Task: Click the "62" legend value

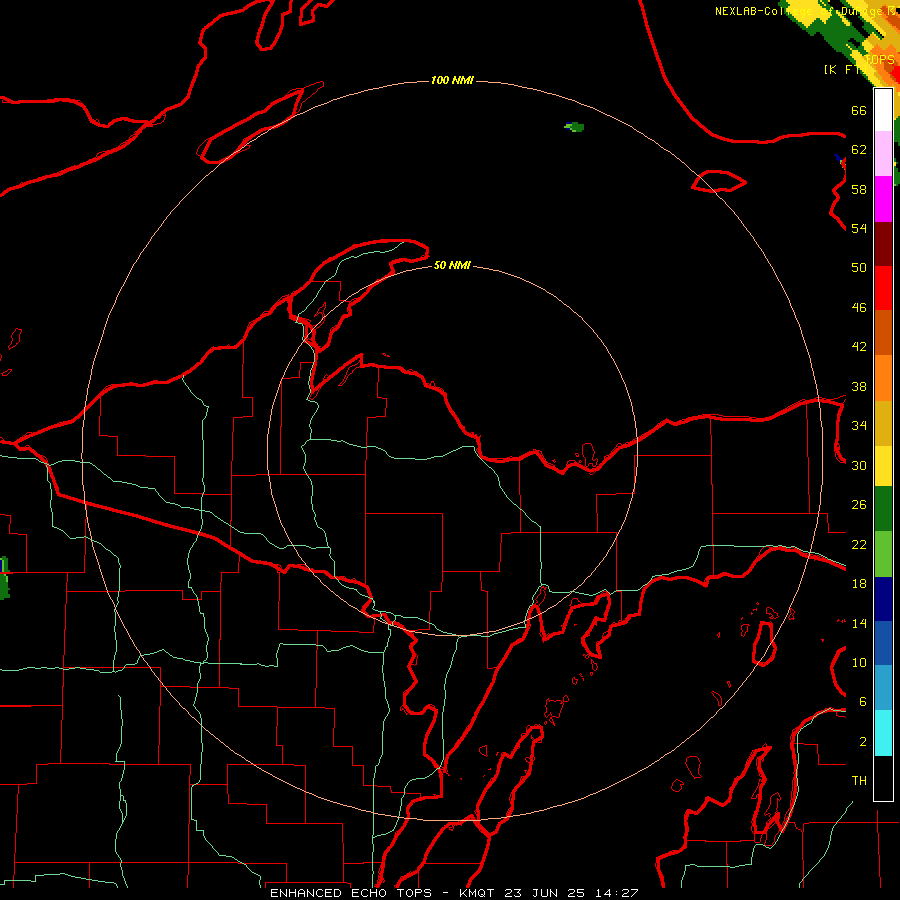Action: click(859, 150)
